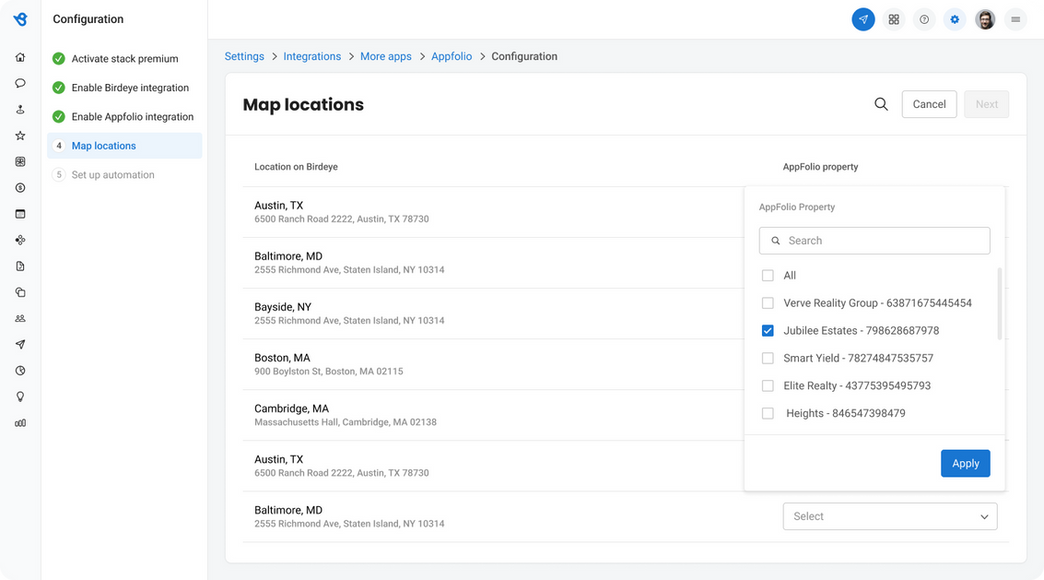The image size is (1044, 580).
Task: Click the Location on Birdeye column header
Action: point(296,166)
